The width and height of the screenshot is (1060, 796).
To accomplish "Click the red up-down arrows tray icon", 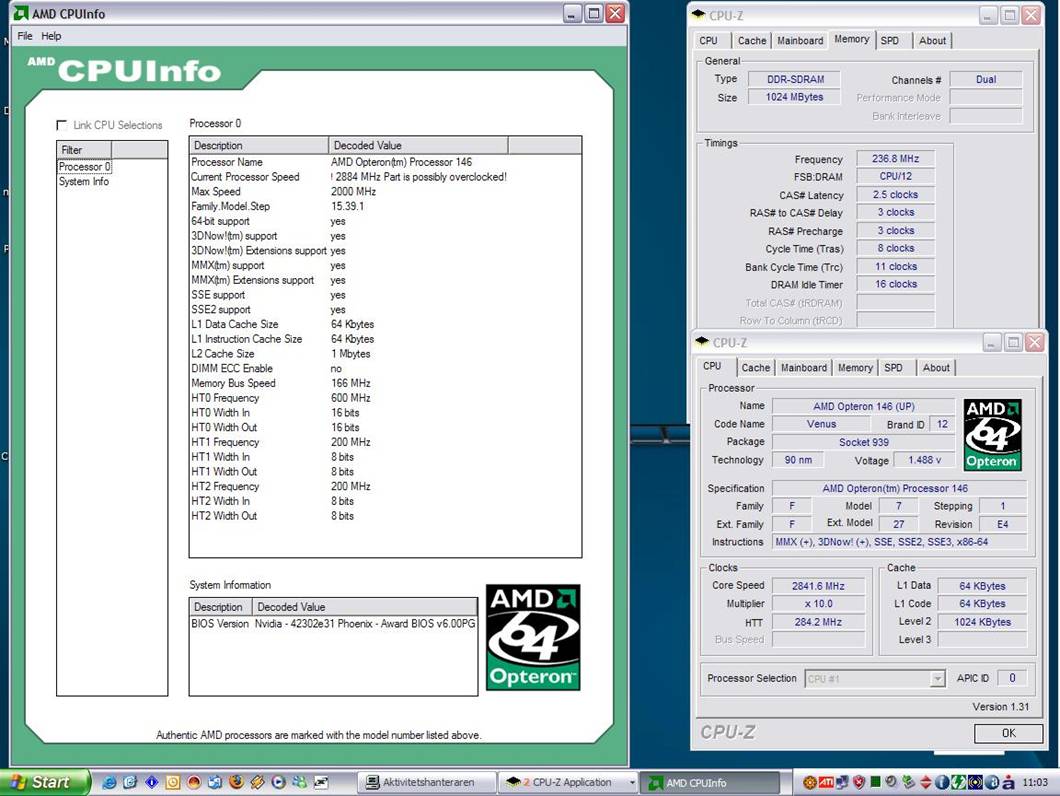I will point(925,782).
